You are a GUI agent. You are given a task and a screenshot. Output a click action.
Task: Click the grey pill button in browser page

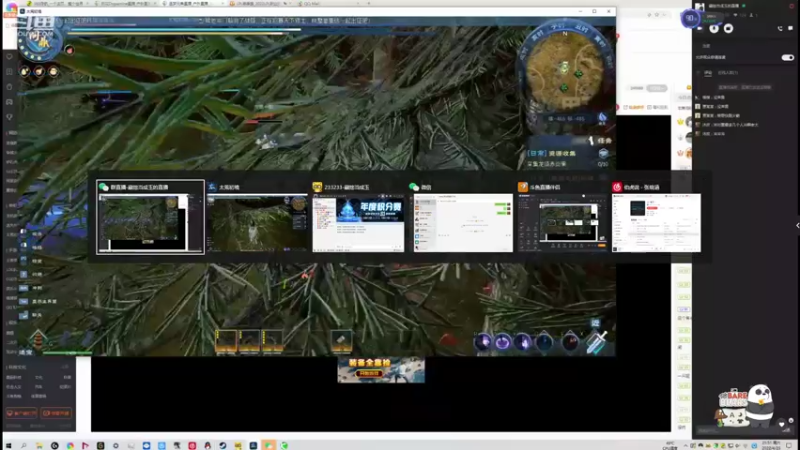[657, 88]
